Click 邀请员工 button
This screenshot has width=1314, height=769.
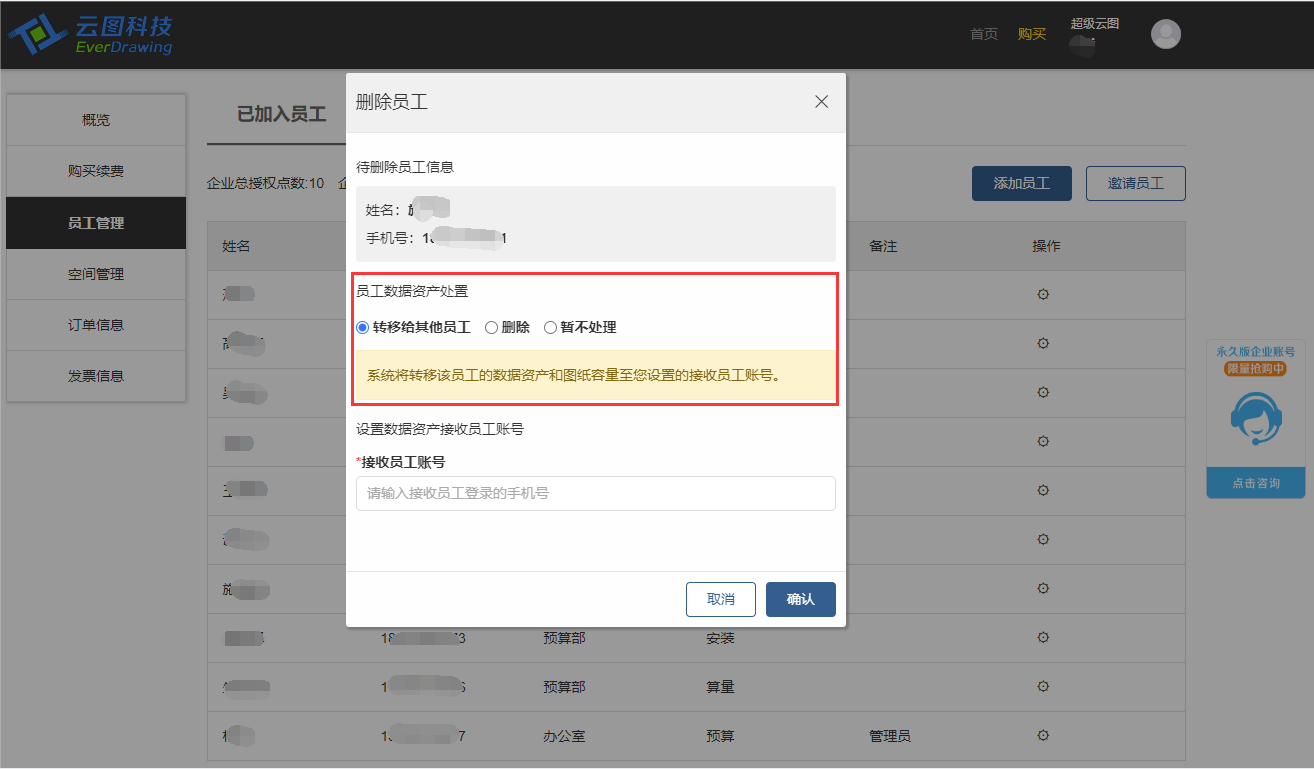click(1136, 184)
